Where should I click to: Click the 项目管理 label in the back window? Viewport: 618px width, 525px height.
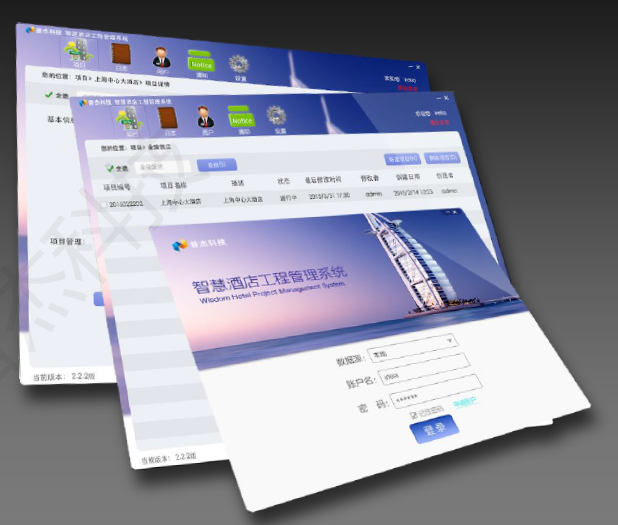[x=67, y=241]
